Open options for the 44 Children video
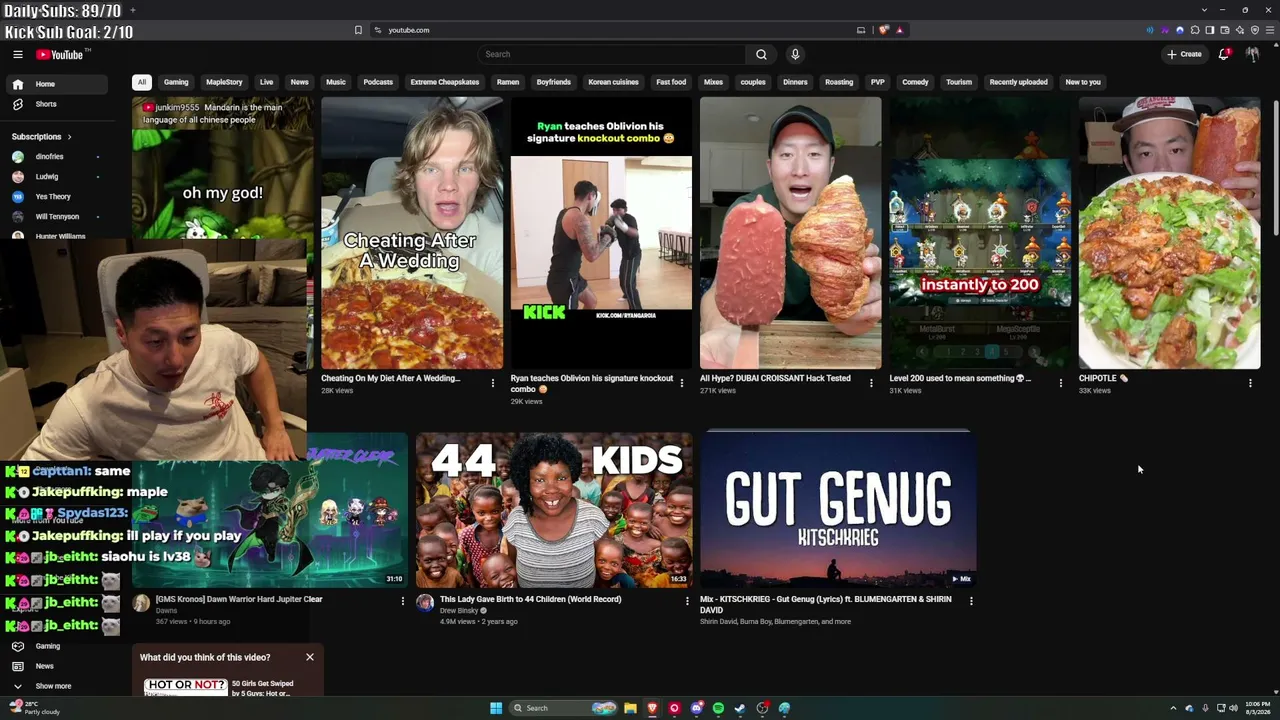This screenshot has height=720, width=1280. click(687, 601)
